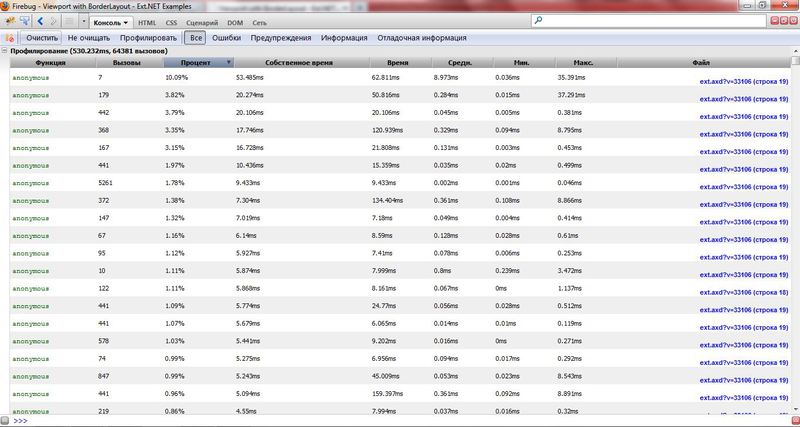Sort by the Средн. column

[462, 63]
